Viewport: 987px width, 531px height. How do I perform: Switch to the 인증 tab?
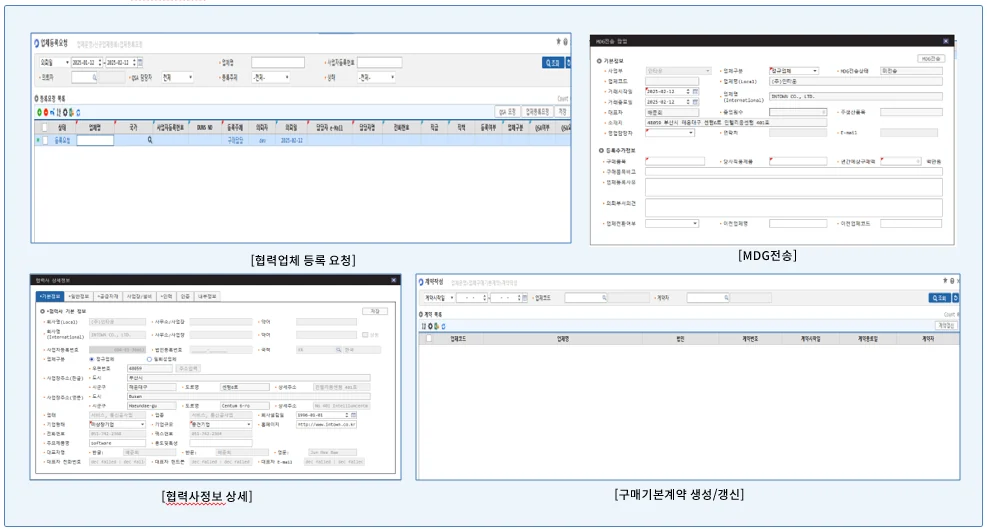coord(186,296)
